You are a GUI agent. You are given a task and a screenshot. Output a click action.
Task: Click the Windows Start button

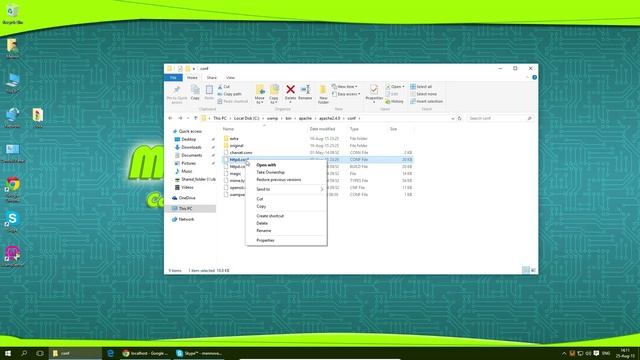point(8,353)
